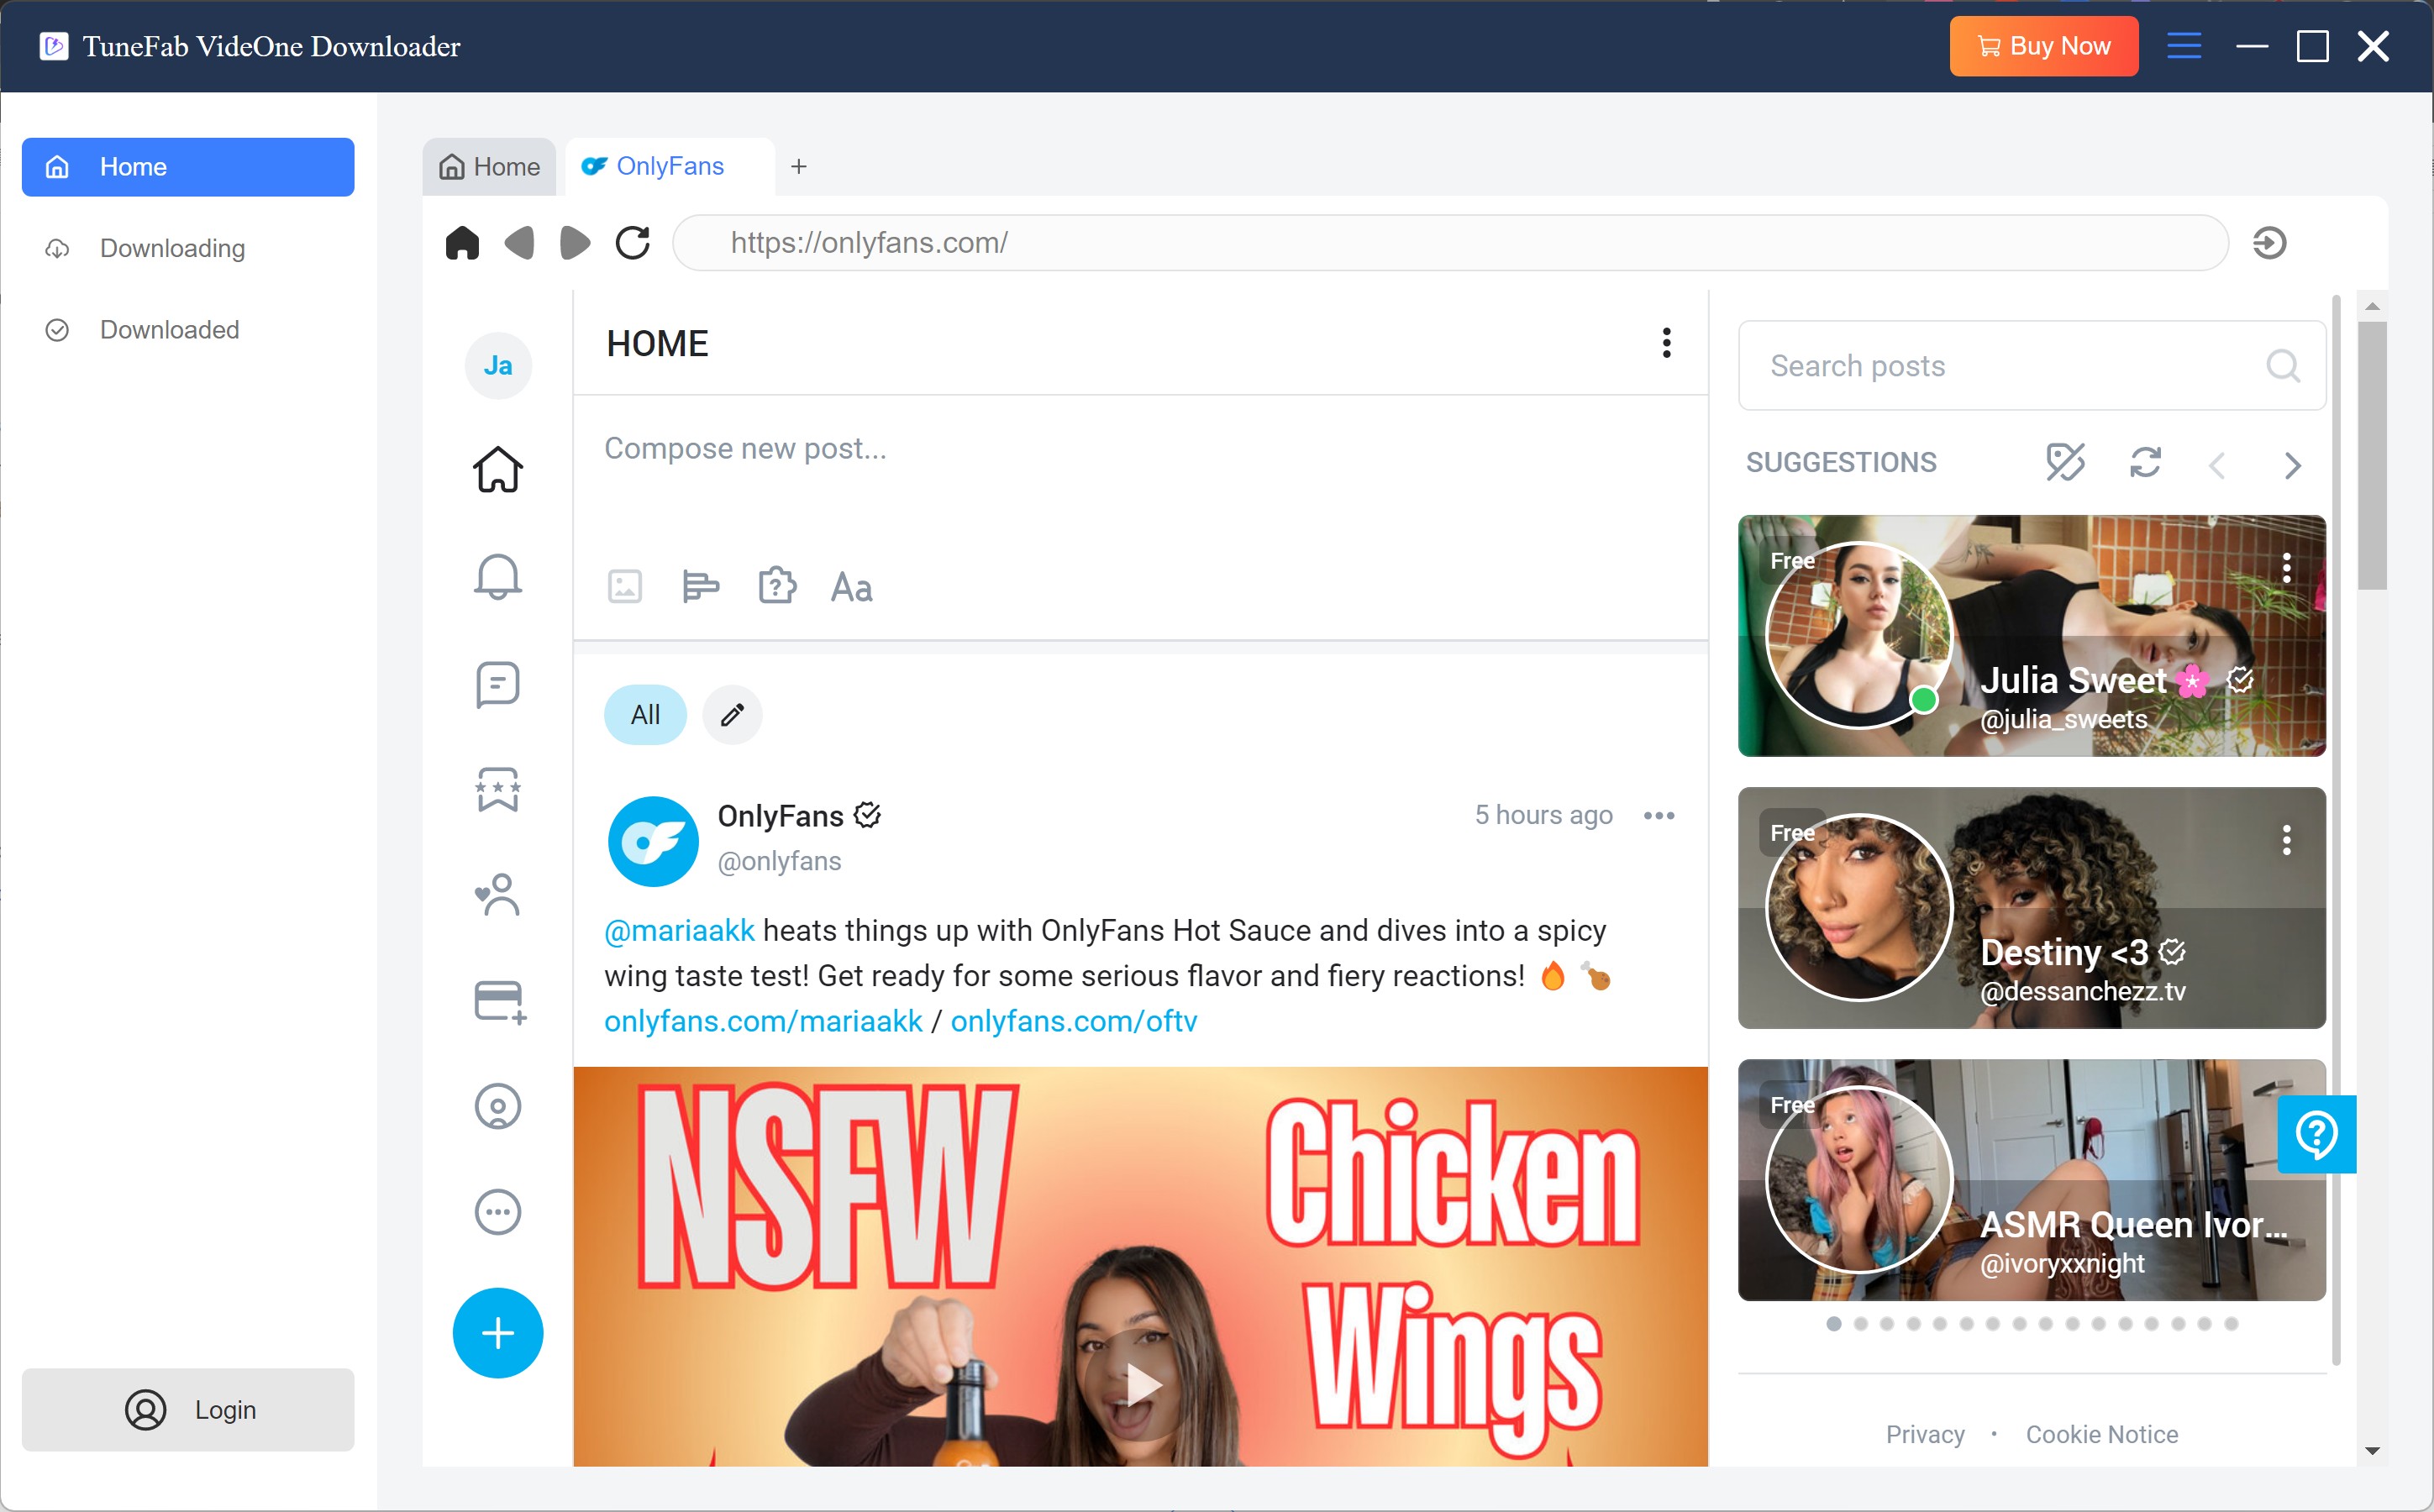
Task: Navigate back with the back arrow
Action: pos(519,243)
